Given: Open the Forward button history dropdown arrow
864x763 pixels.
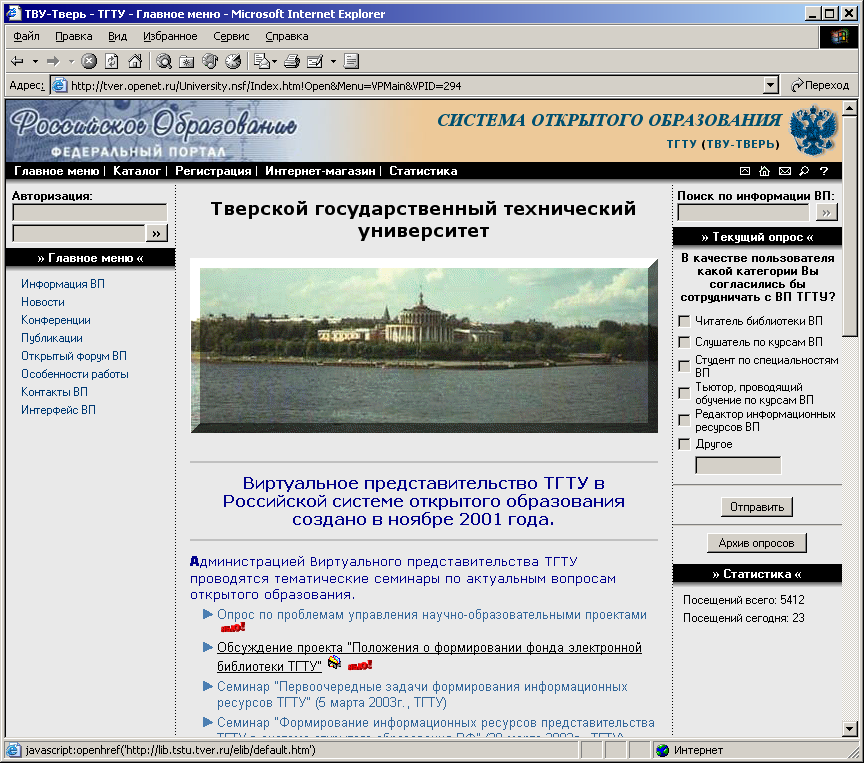Looking at the screenshot, I should 71,61.
